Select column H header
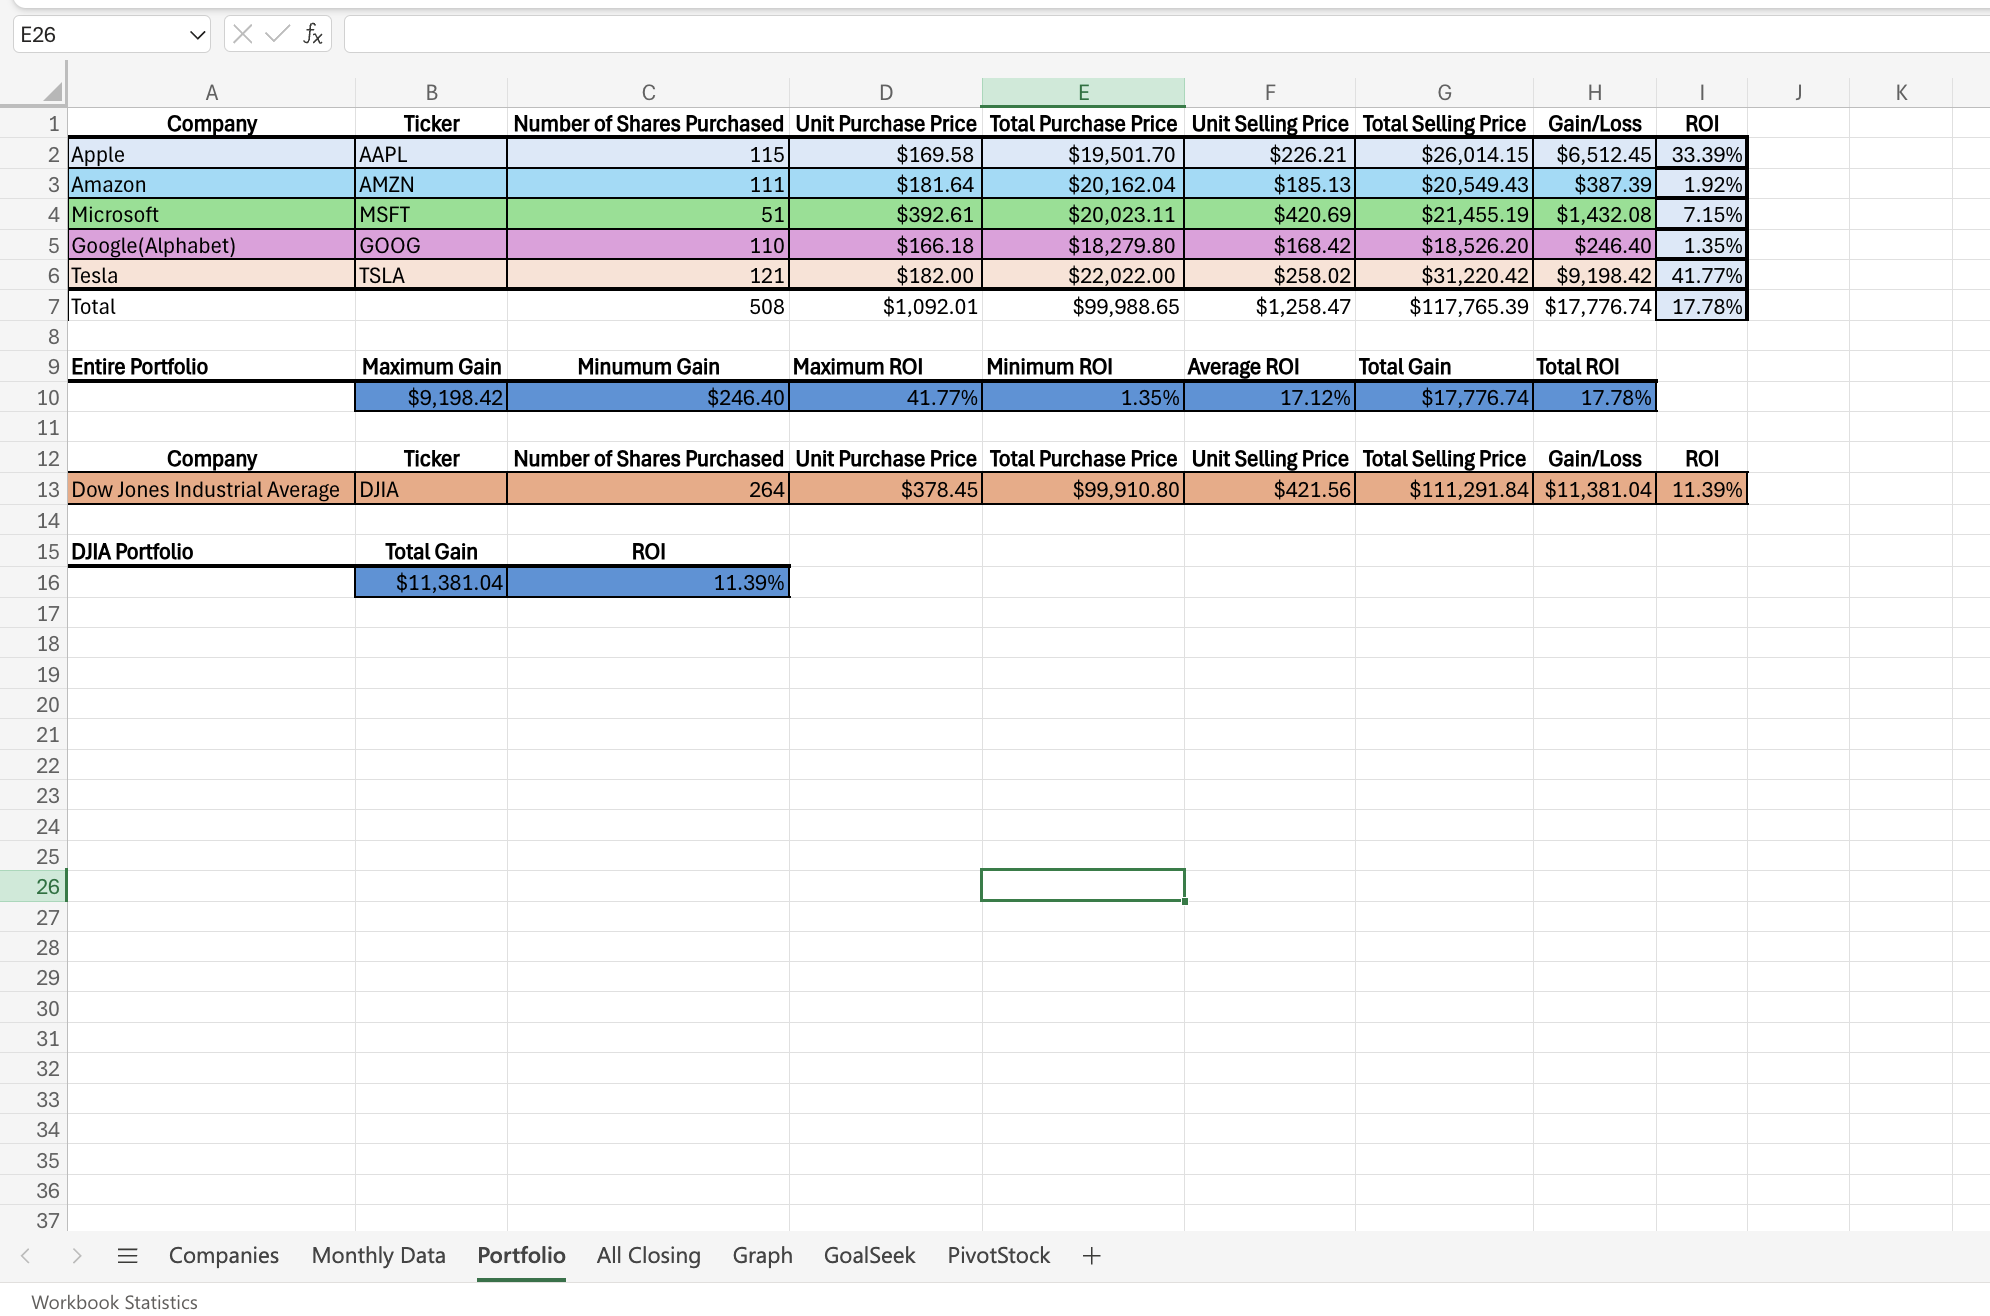This screenshot has height=1316, width=1990. point(1594,91)
